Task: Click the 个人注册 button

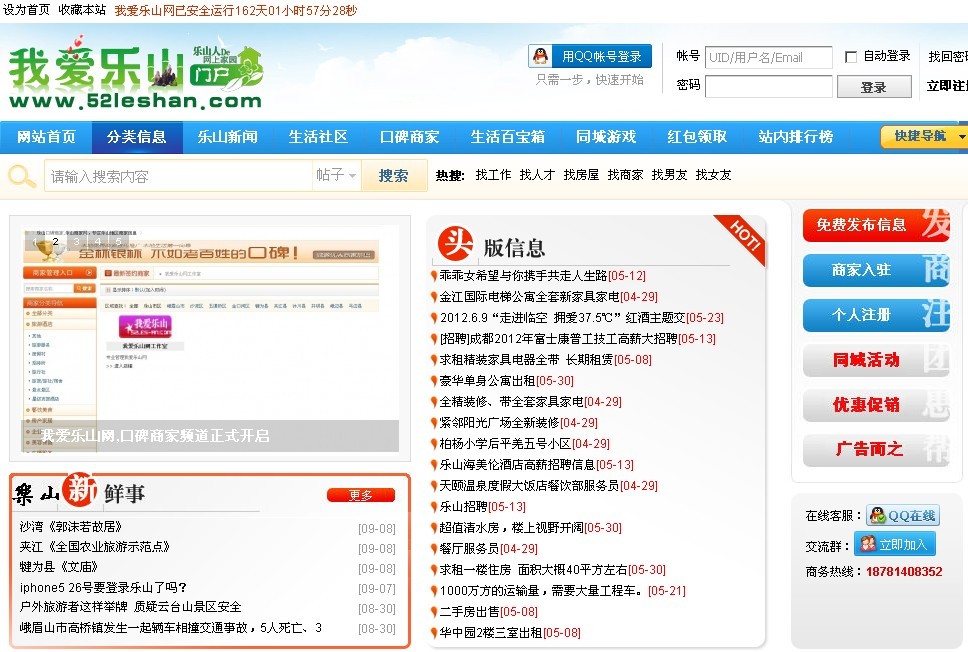Action: tap(876, 316)
